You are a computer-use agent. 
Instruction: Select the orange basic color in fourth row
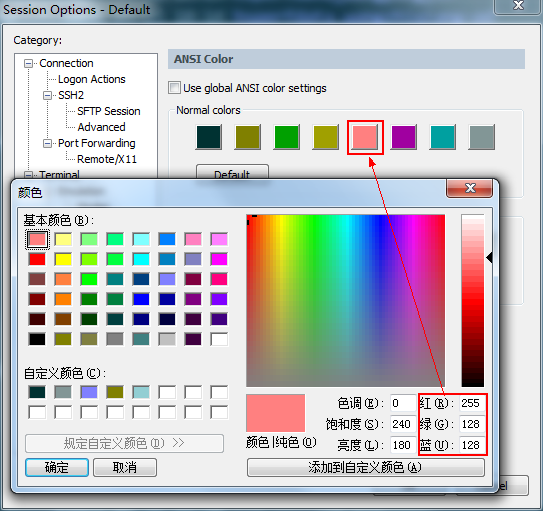coord(63,299)
